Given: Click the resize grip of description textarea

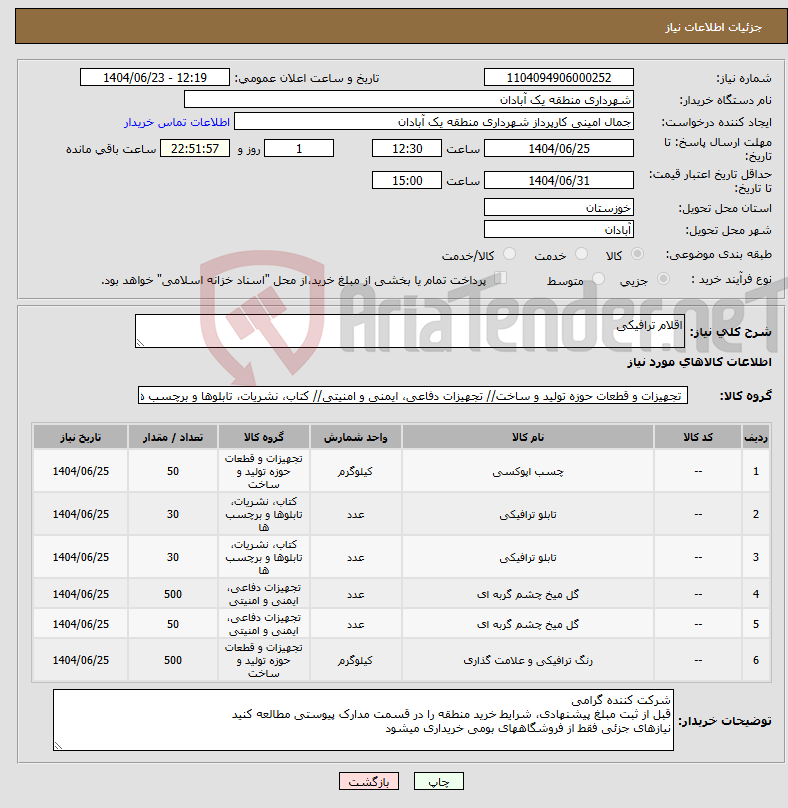Looking at the screenshot, I should coord(140,343).
